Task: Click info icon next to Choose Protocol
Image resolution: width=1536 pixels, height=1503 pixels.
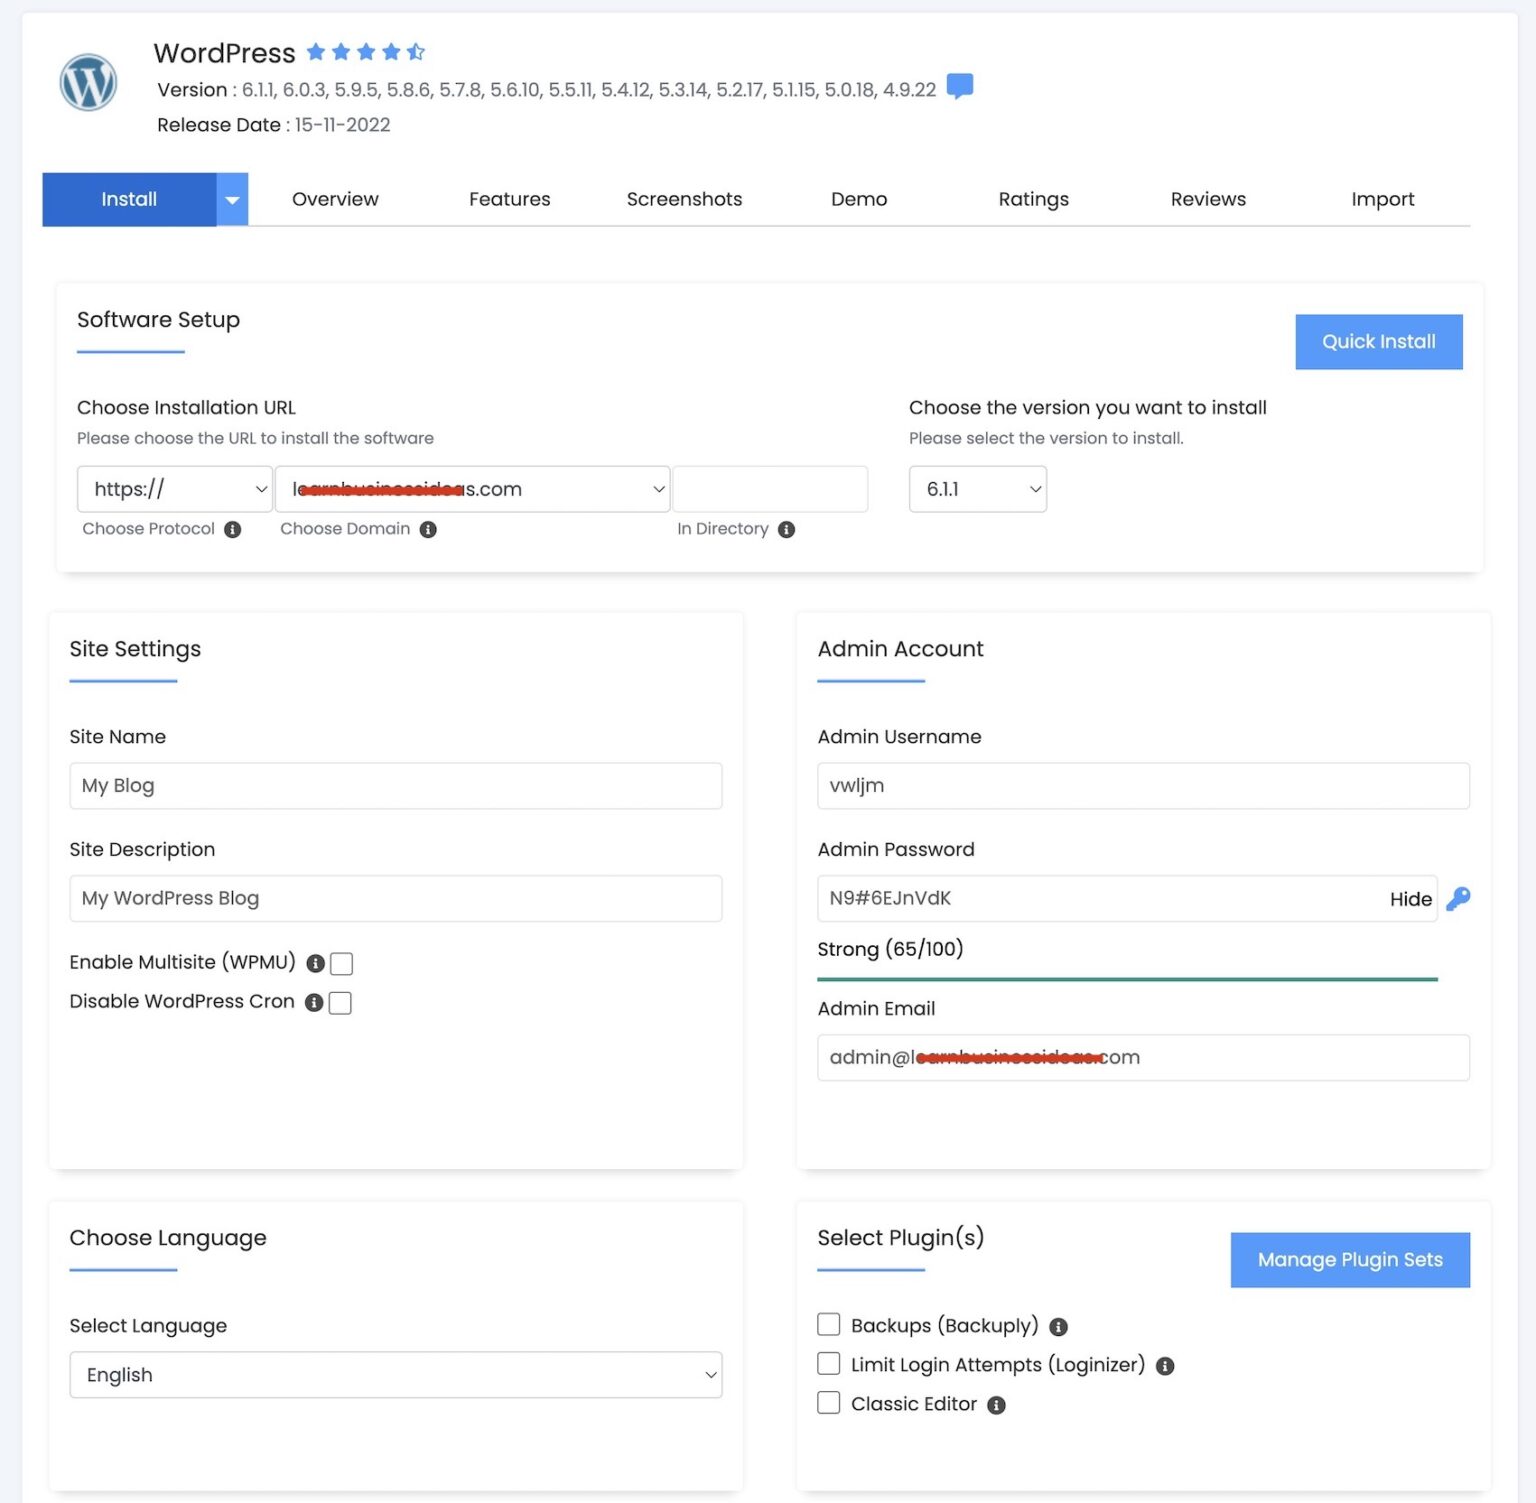Action: (x=233, y=529)
